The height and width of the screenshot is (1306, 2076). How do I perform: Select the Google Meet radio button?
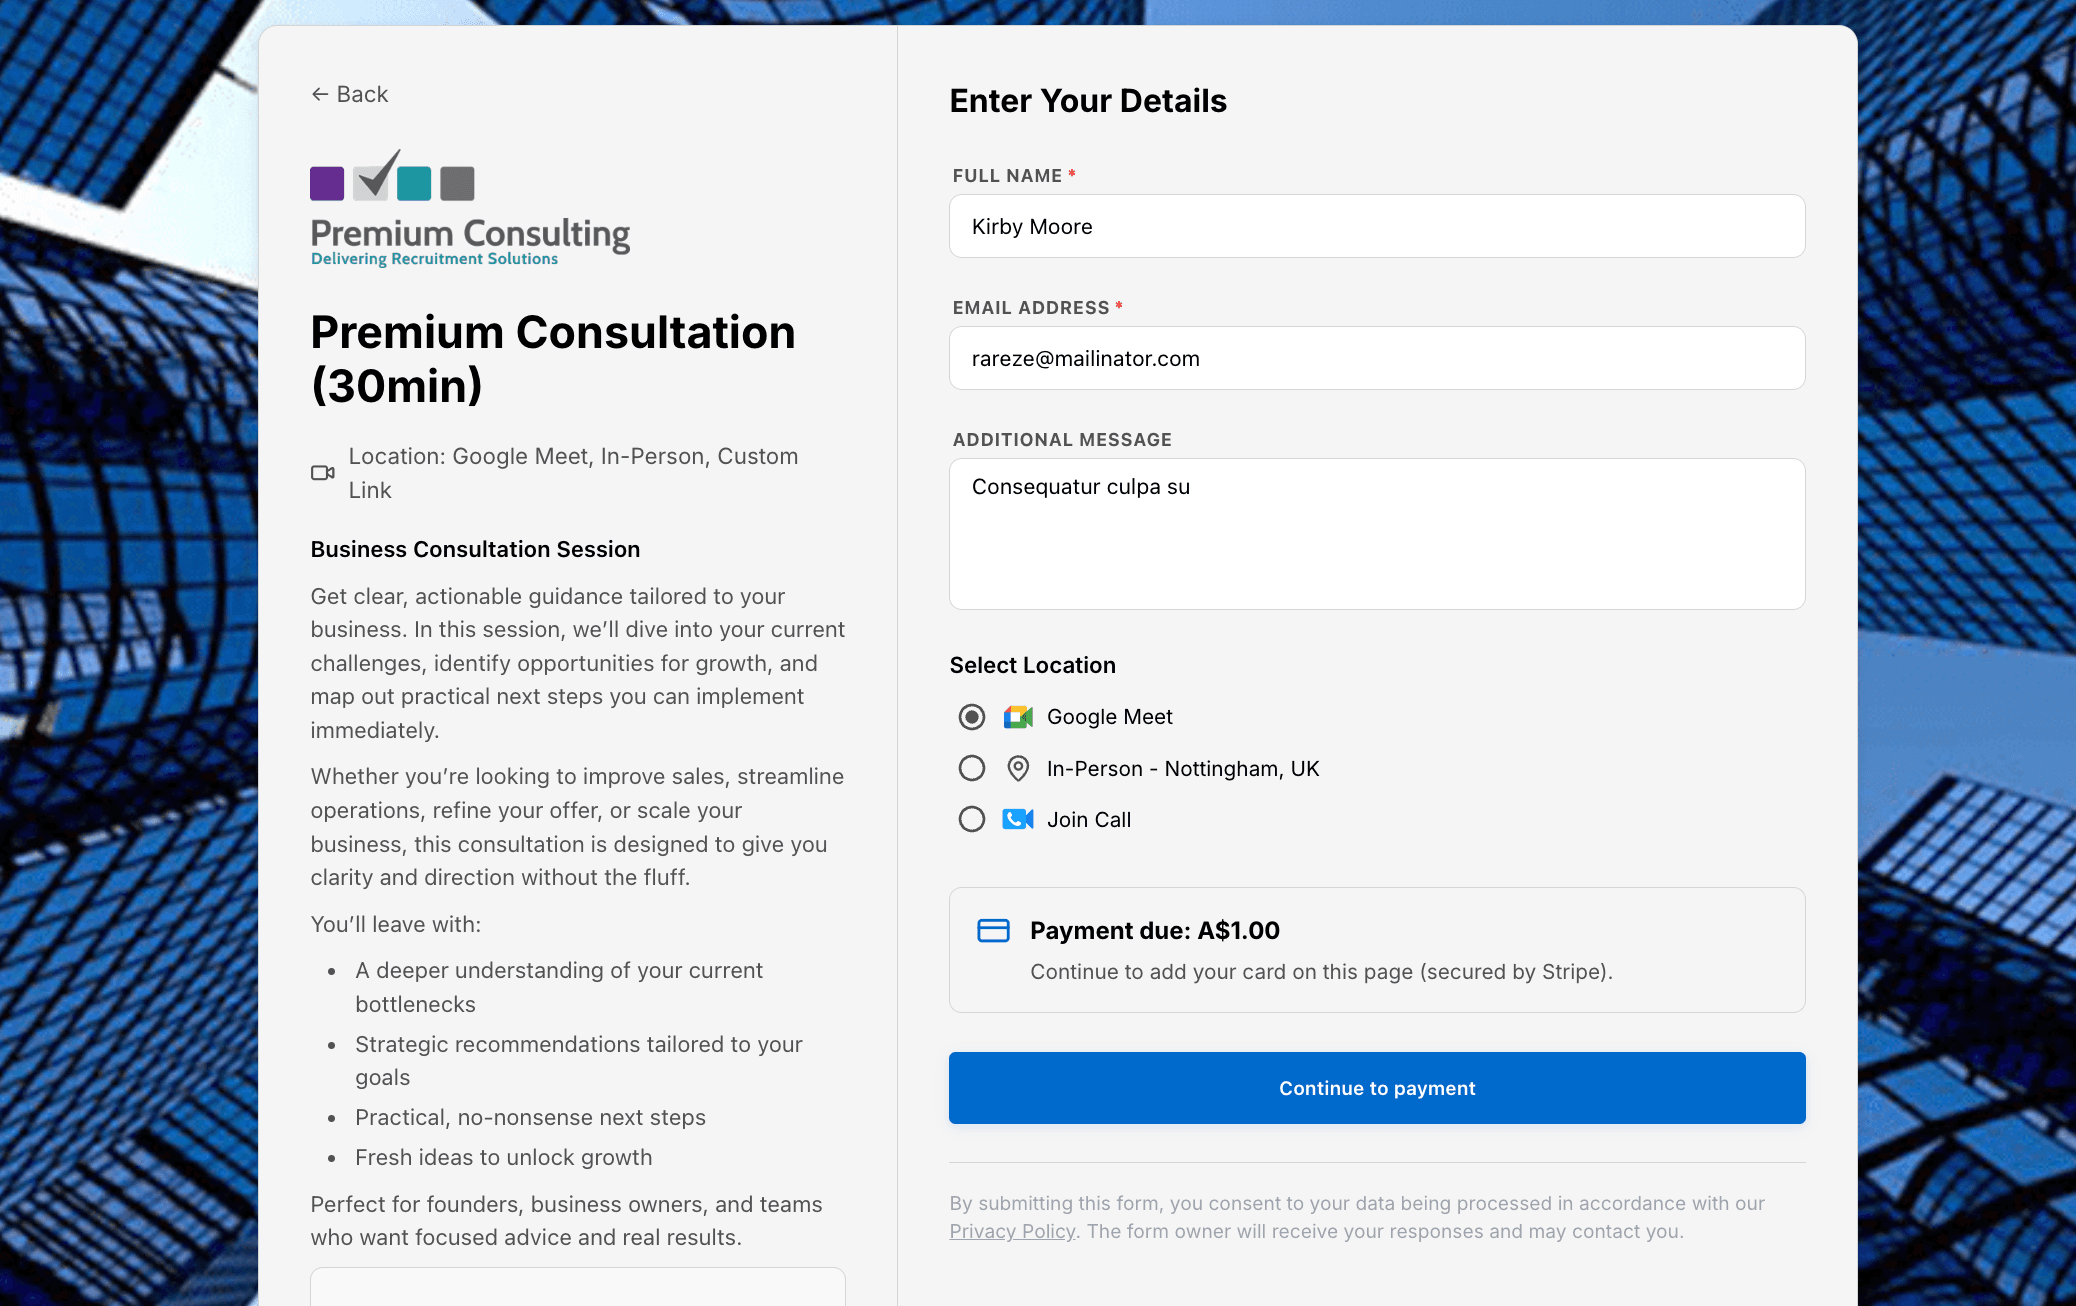coord(972,717)
